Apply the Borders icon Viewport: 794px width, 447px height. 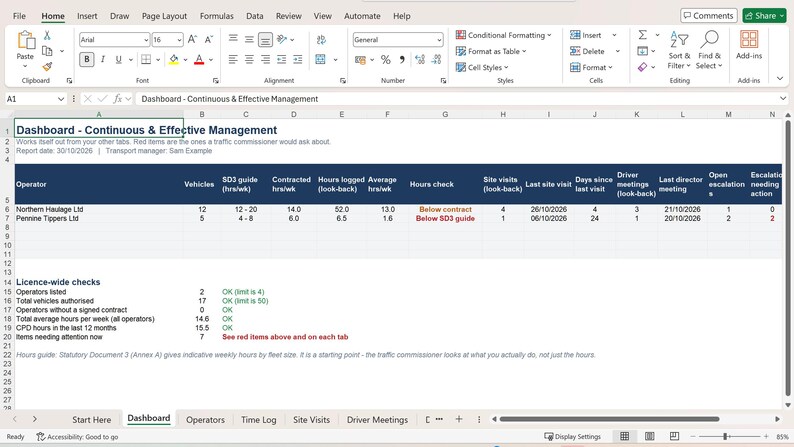[x=146, y=60]
